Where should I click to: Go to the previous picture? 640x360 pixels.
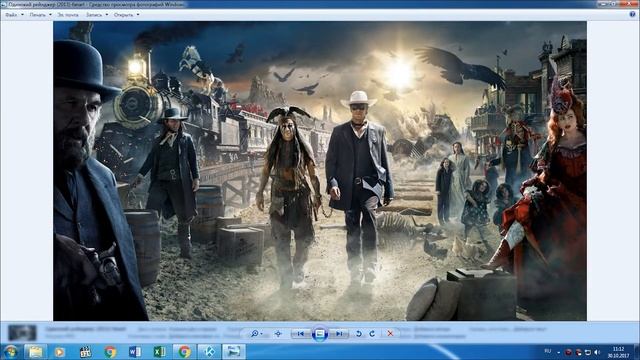300,333
